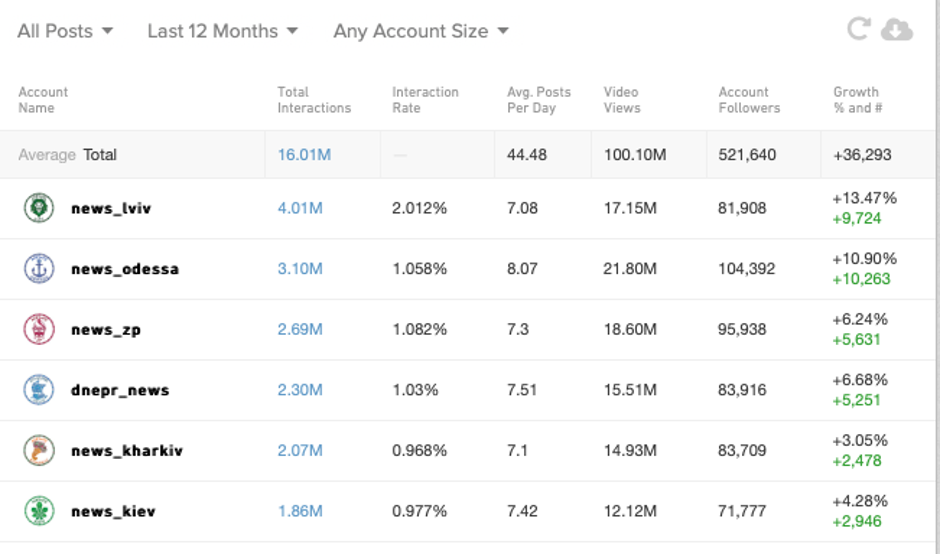941x554 pixels.
Task: Open the All Posts dropdown
Action: coord(65,31)
